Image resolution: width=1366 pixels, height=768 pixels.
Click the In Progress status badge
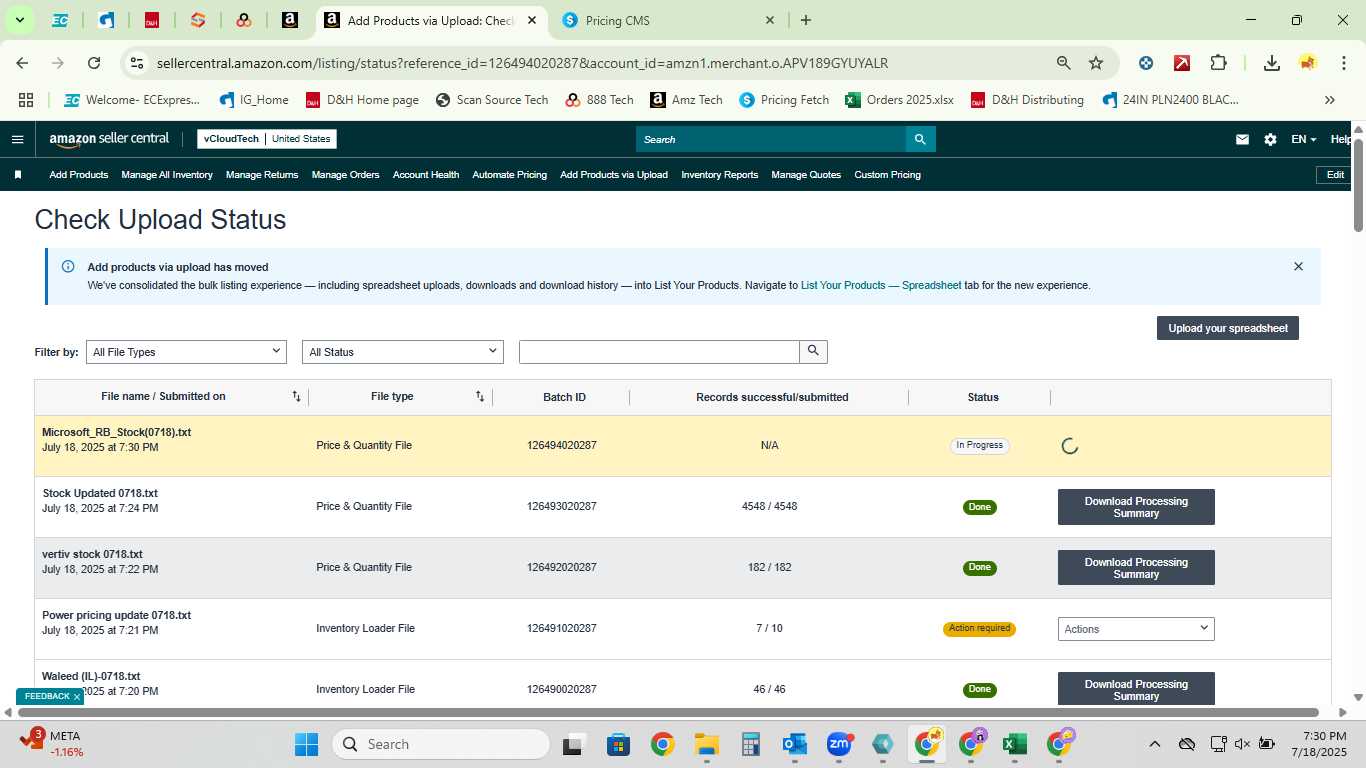[x=979, y=445]
